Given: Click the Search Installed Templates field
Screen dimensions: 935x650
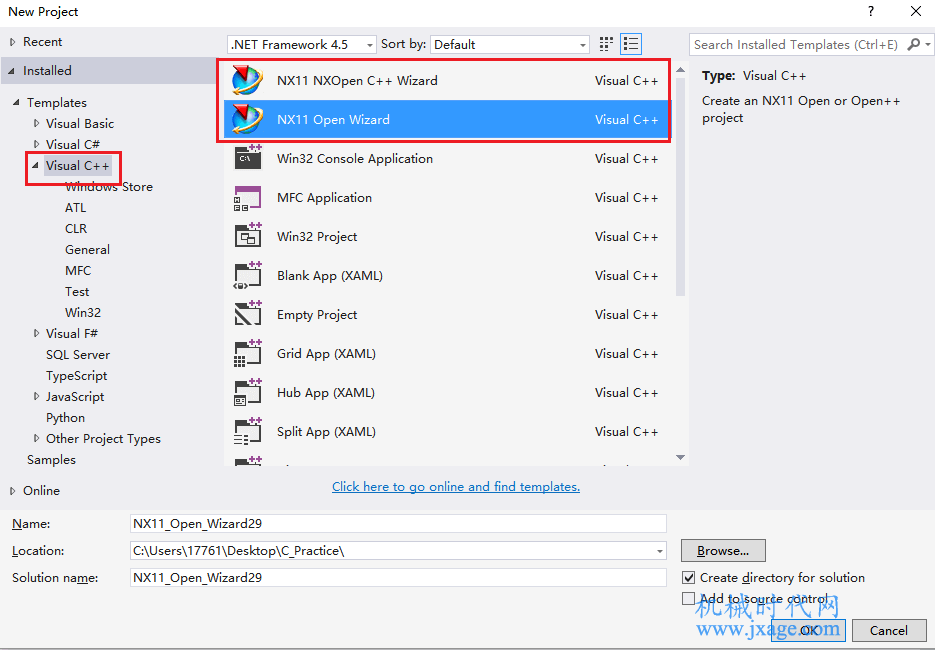Looking at the screenshot, I should (796, 44).
